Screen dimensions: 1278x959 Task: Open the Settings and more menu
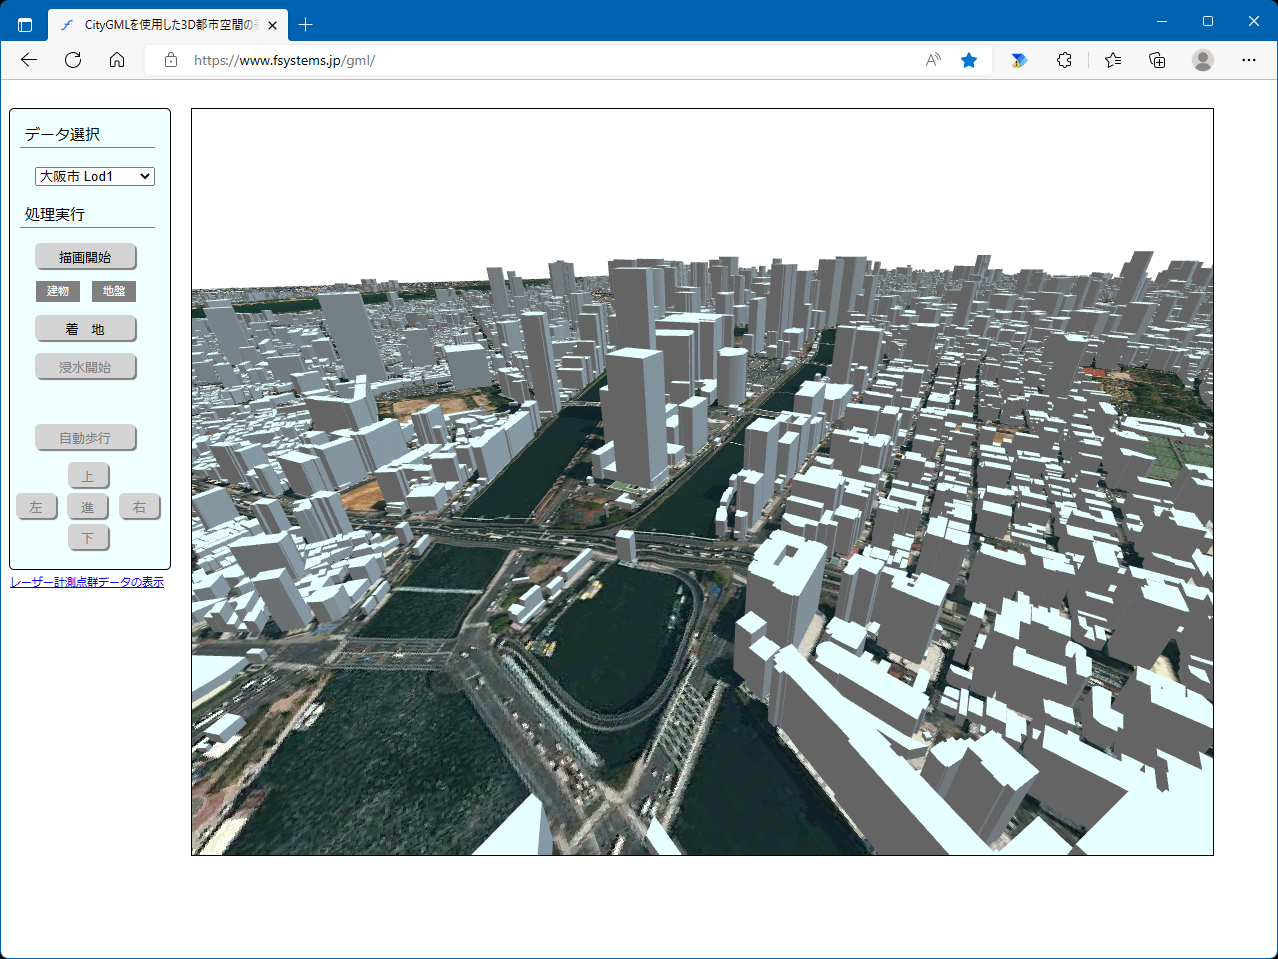[x=1248, y=60]
